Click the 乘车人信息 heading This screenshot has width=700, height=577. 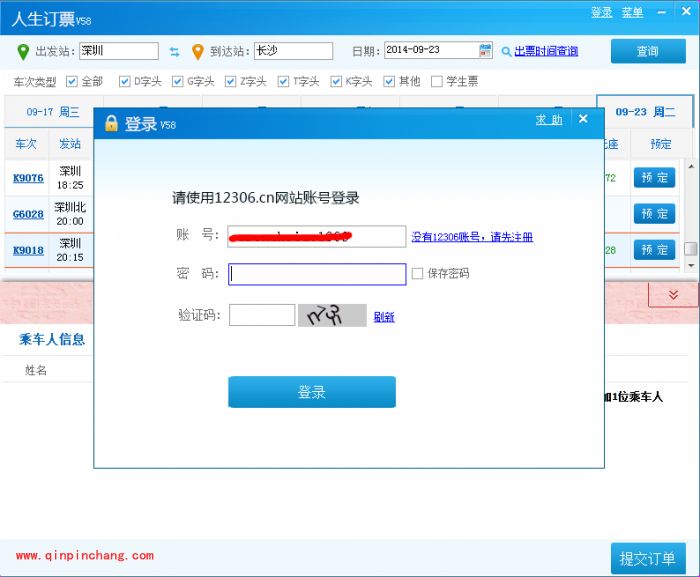coord(52,339)
